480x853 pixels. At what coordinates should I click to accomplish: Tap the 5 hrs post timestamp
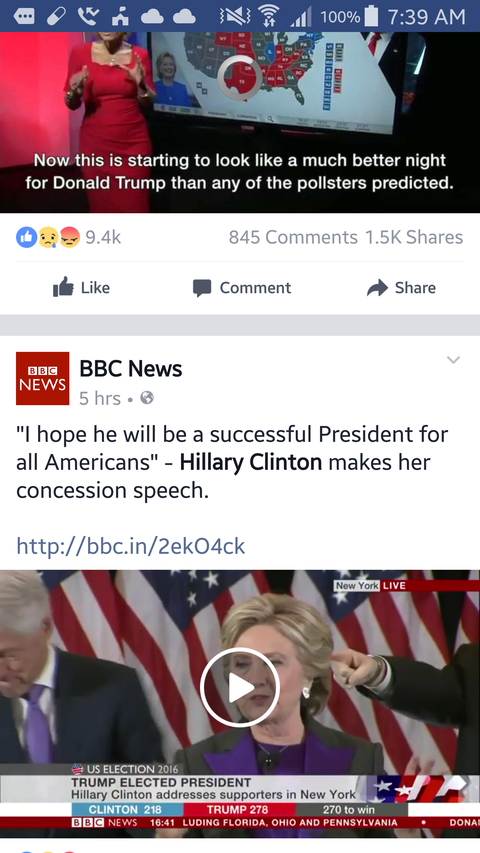(x=100, y=398)
